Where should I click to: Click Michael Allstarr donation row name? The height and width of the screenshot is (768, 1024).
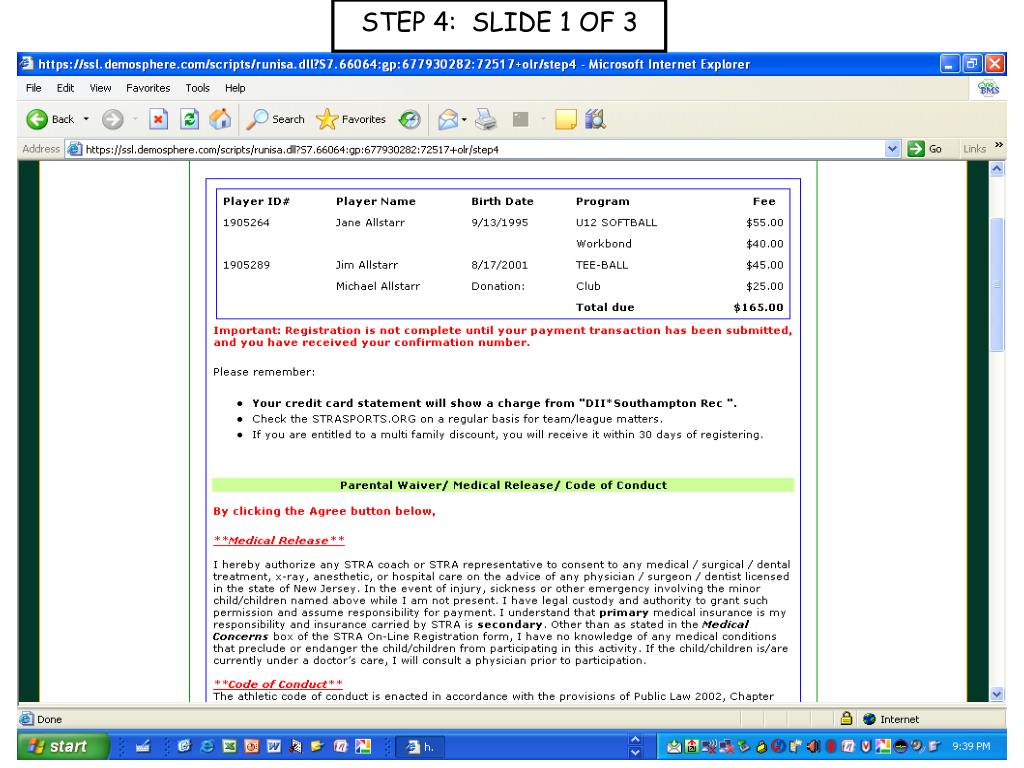tap(377, 286)
